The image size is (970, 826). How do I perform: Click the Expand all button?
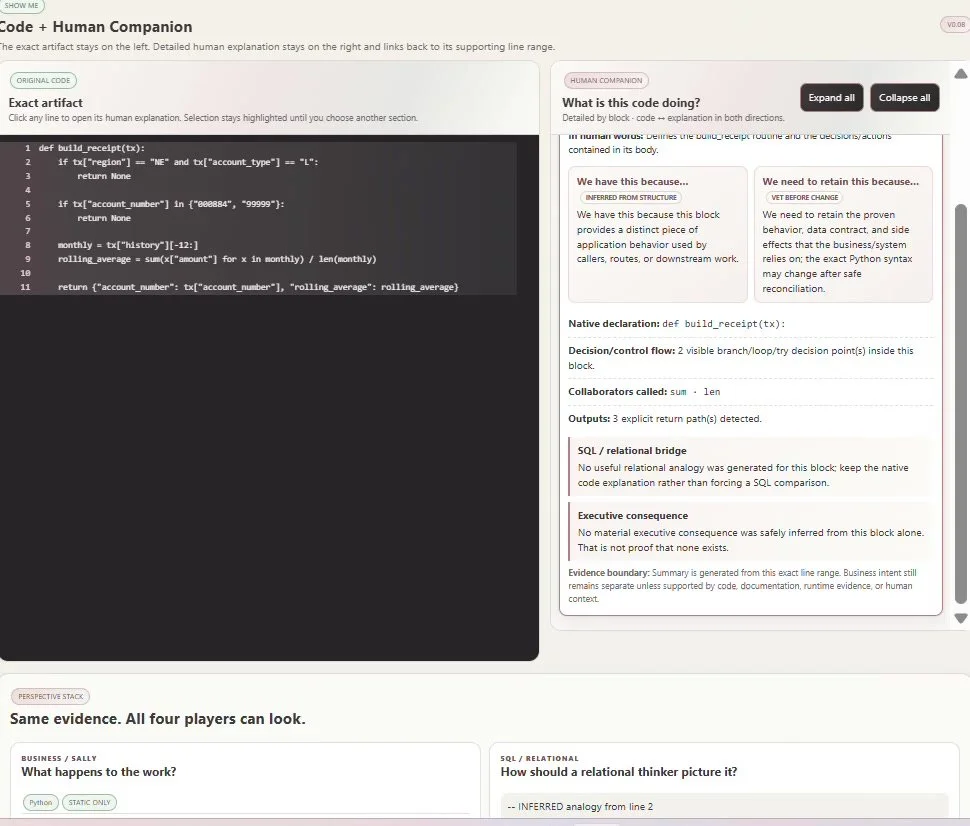831,98
